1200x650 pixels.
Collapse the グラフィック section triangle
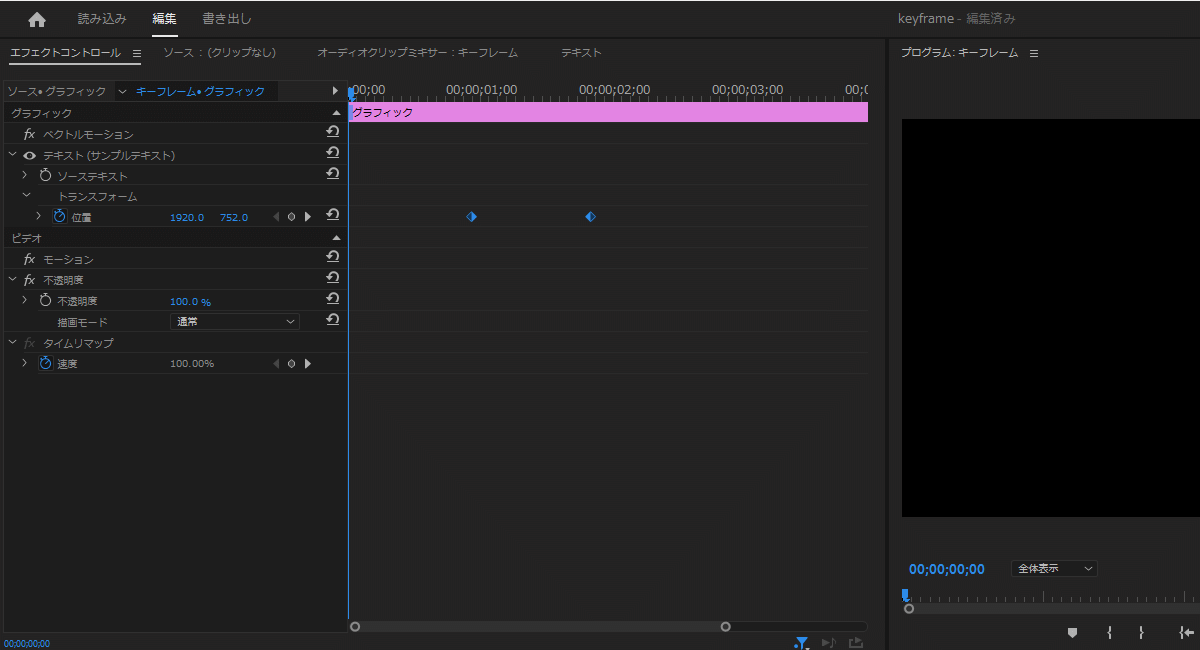coord(336,113)
